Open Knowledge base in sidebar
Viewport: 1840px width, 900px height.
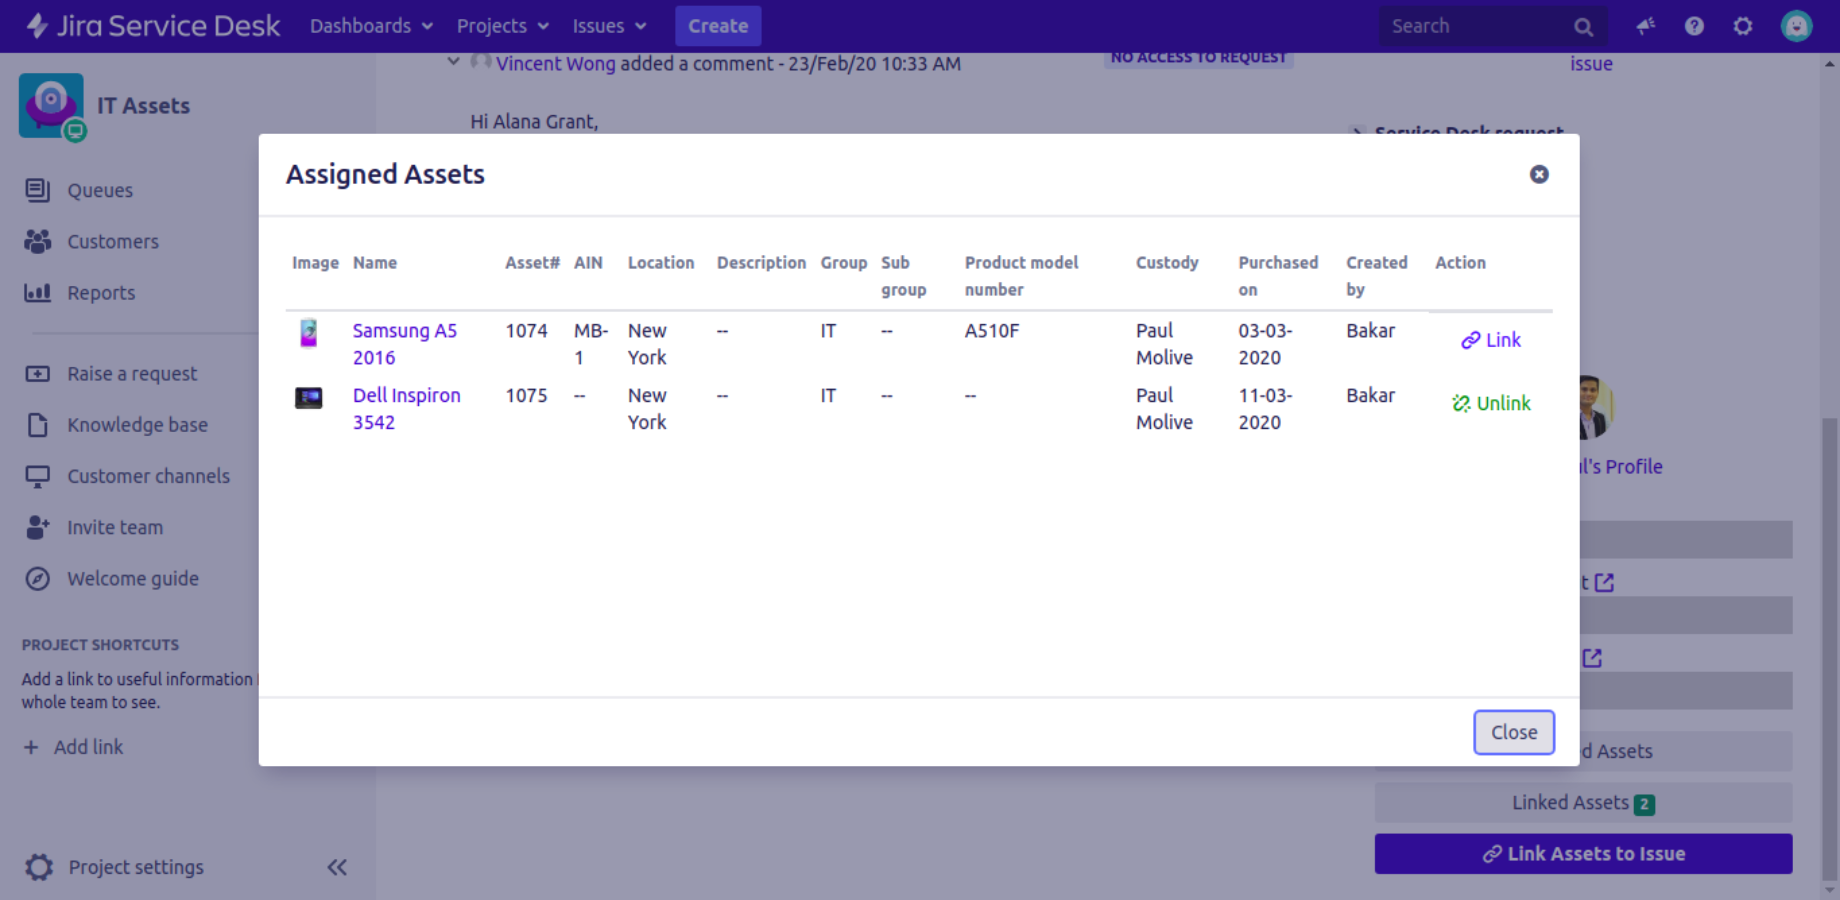(137, 424)
